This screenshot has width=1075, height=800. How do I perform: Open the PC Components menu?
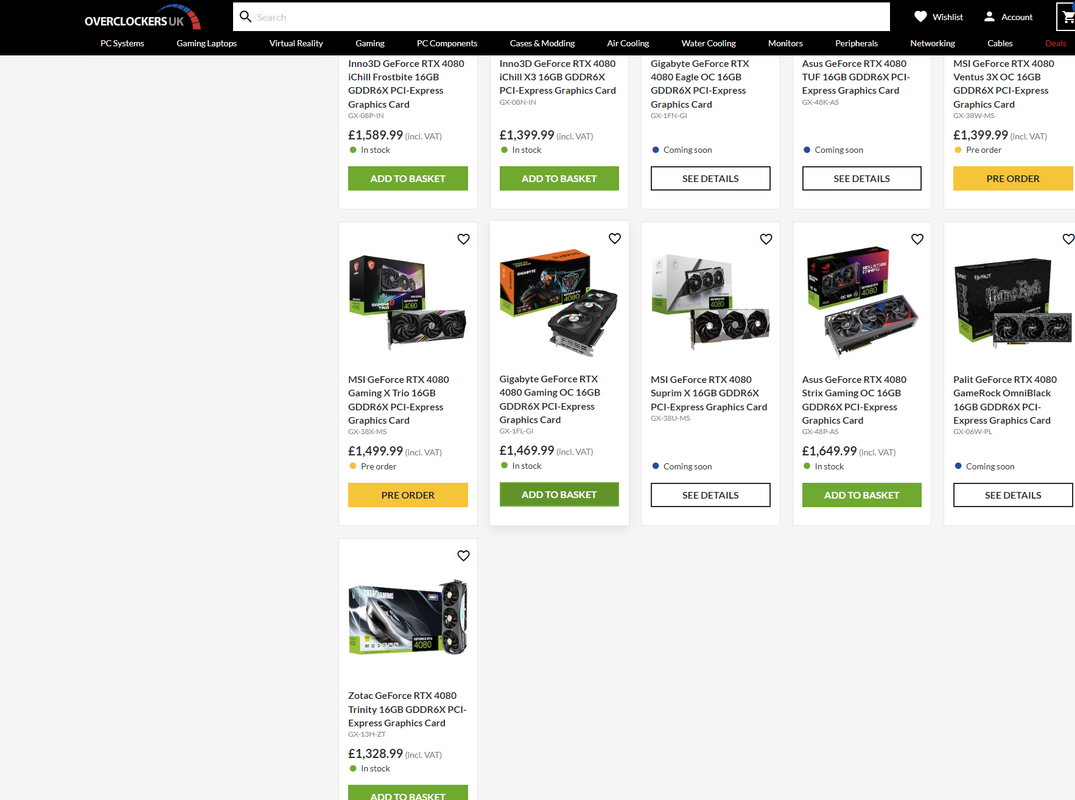point(447,43)
